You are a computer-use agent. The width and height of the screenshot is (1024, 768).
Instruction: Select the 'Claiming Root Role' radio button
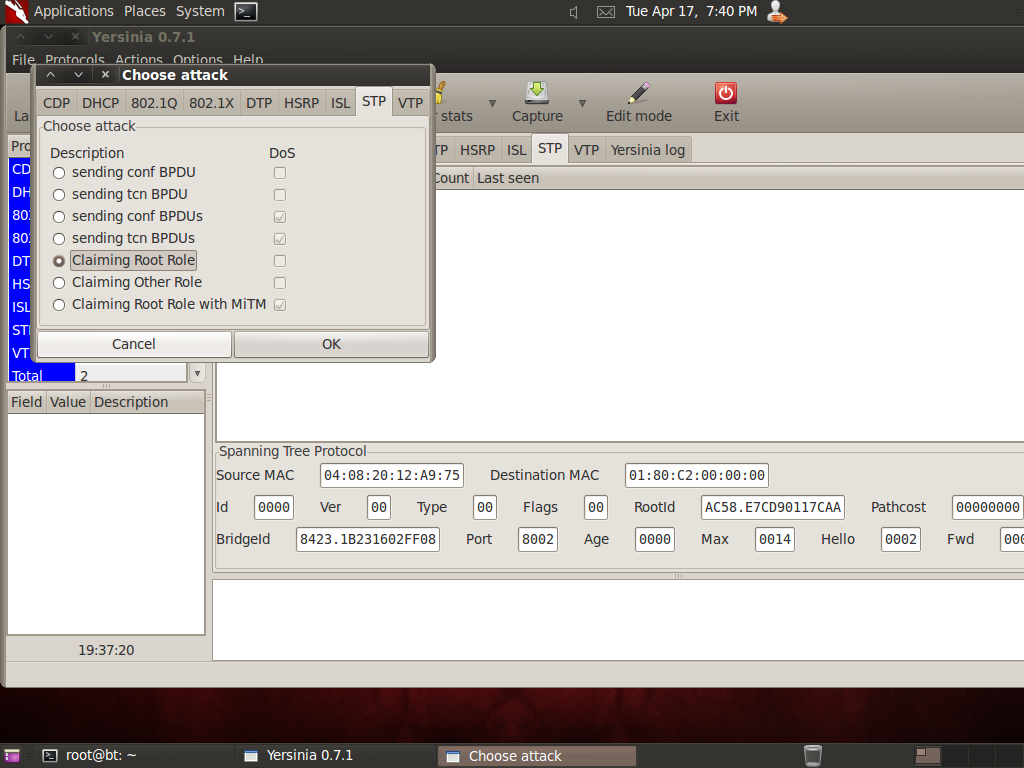[59, 261]
